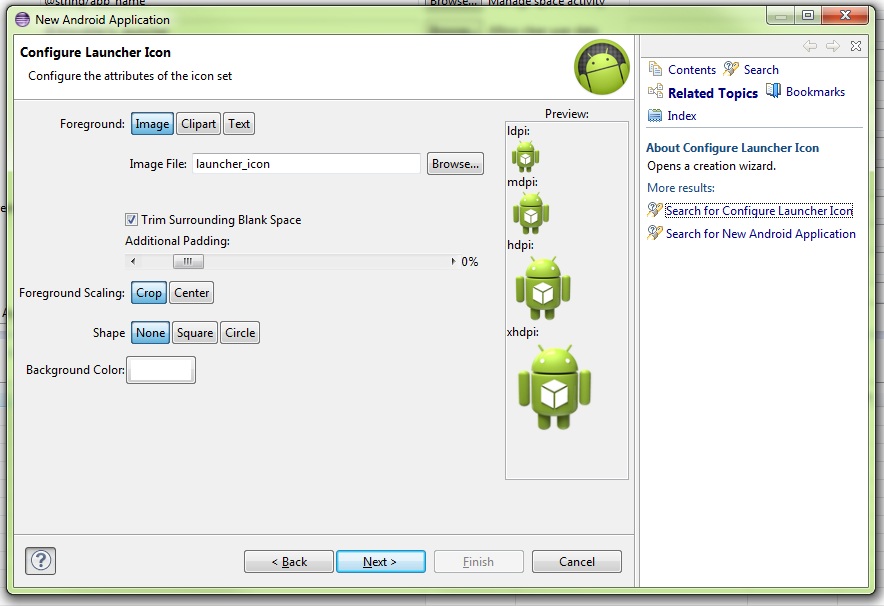The height and width of the screenshot is (606, 884).
Task: Click the Contents icon in the help panel
Action: [656, 69]
